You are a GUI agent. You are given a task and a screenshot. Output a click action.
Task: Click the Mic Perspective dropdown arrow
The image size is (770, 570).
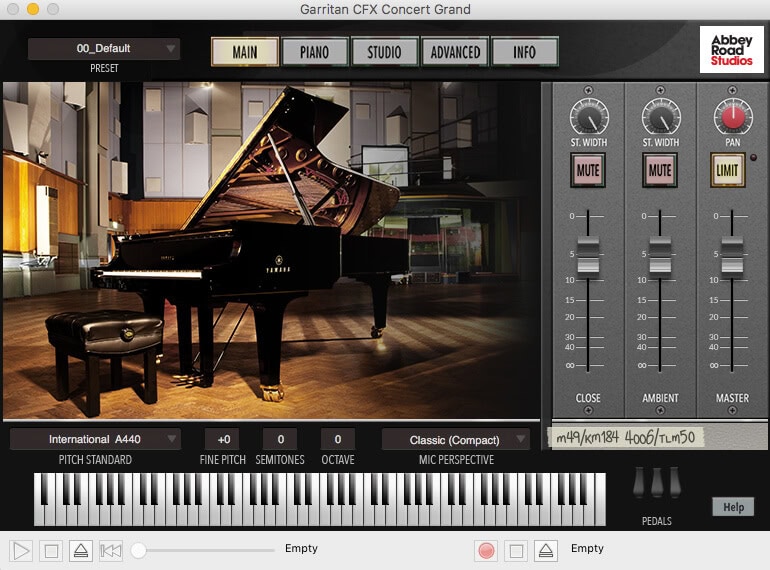pos(521,439)
